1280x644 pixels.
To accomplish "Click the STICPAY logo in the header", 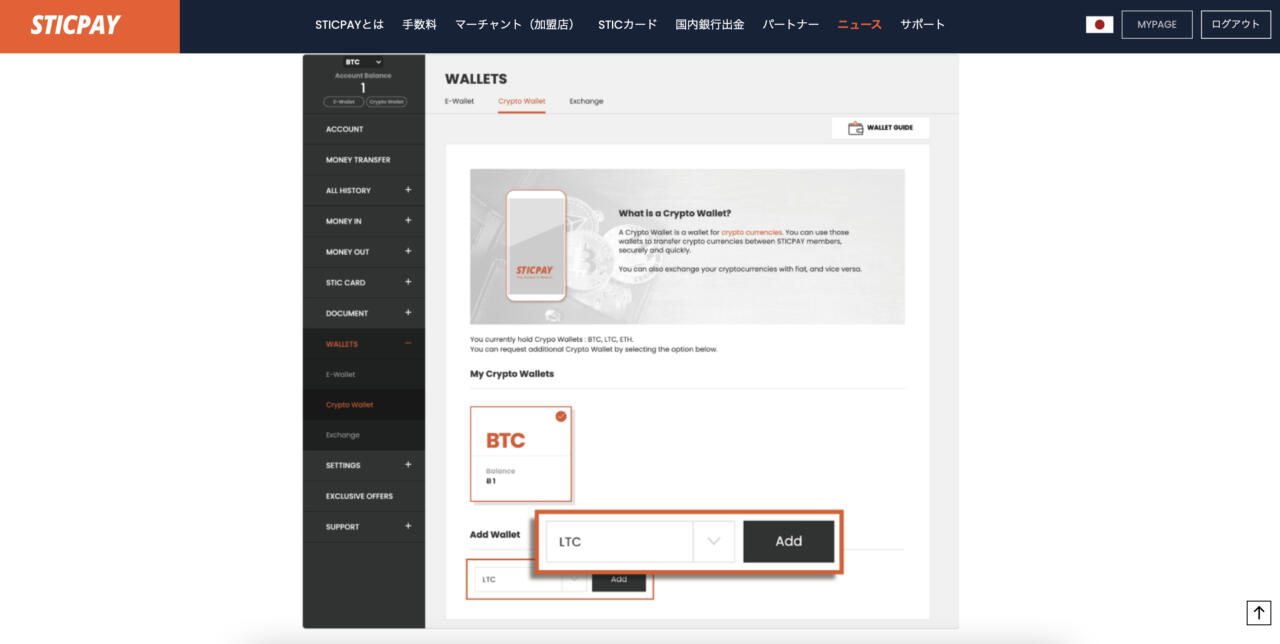I will (76, 25).
